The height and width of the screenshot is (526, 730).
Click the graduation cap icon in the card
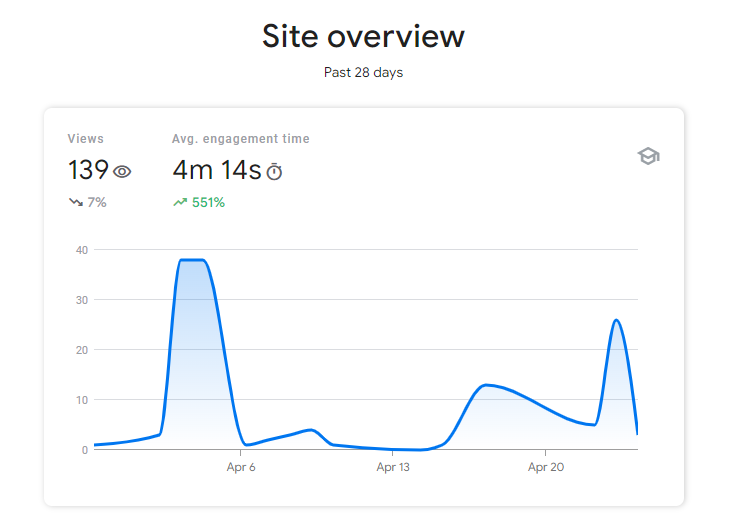click(x=649, y=157)
